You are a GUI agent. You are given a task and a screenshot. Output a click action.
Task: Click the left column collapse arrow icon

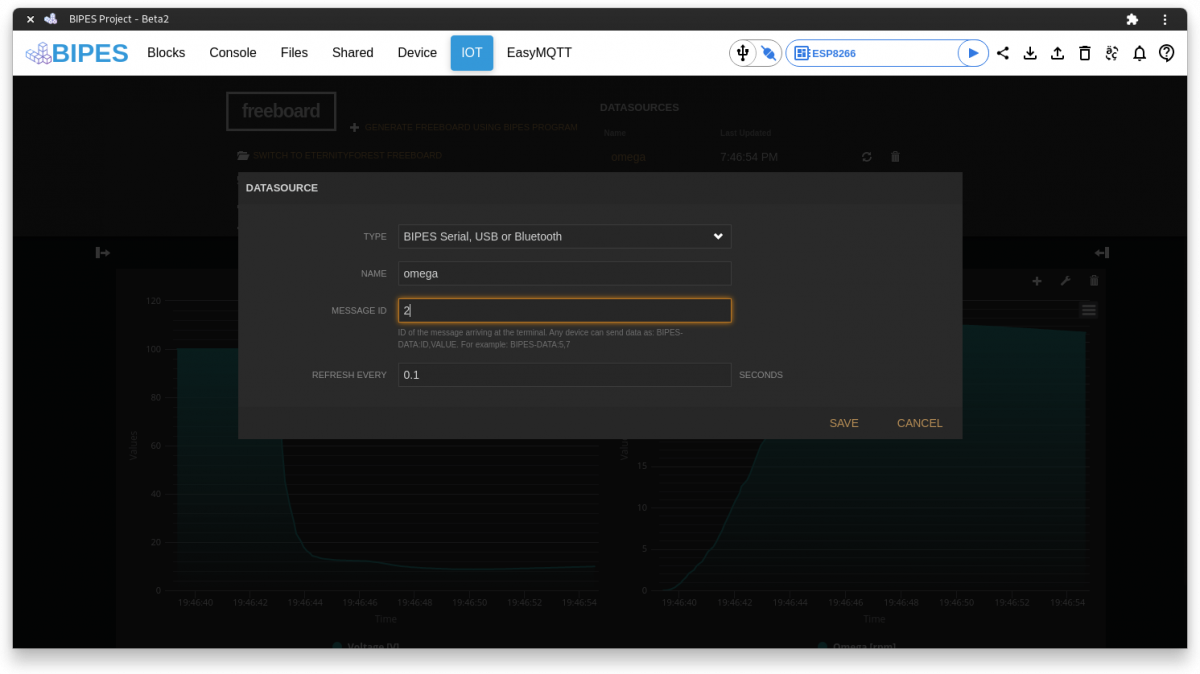point(102,253)
